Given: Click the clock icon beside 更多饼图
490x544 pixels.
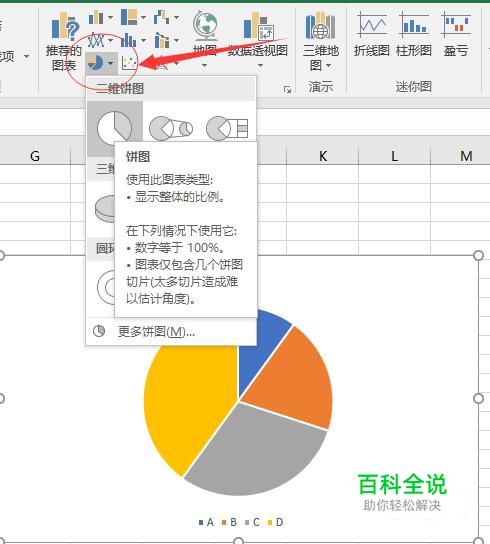Looking at the screenshot, I should [99, 331].
